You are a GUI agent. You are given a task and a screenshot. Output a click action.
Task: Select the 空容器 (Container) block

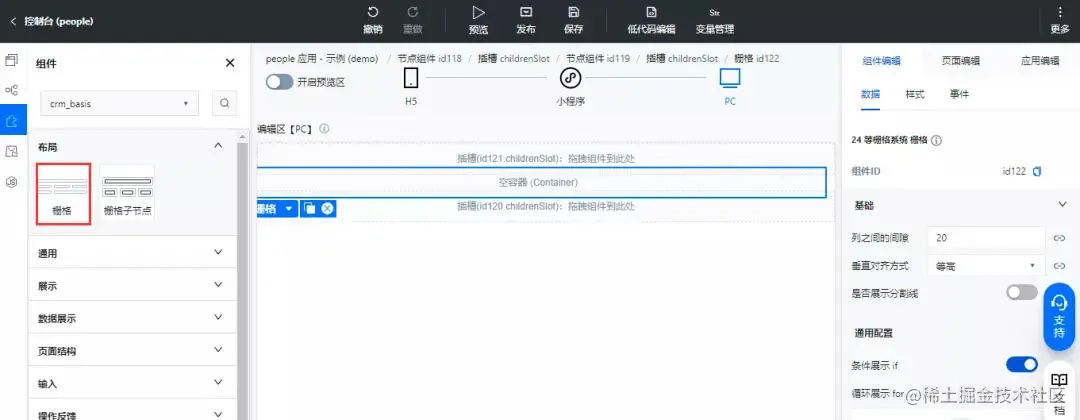(541, 182)
